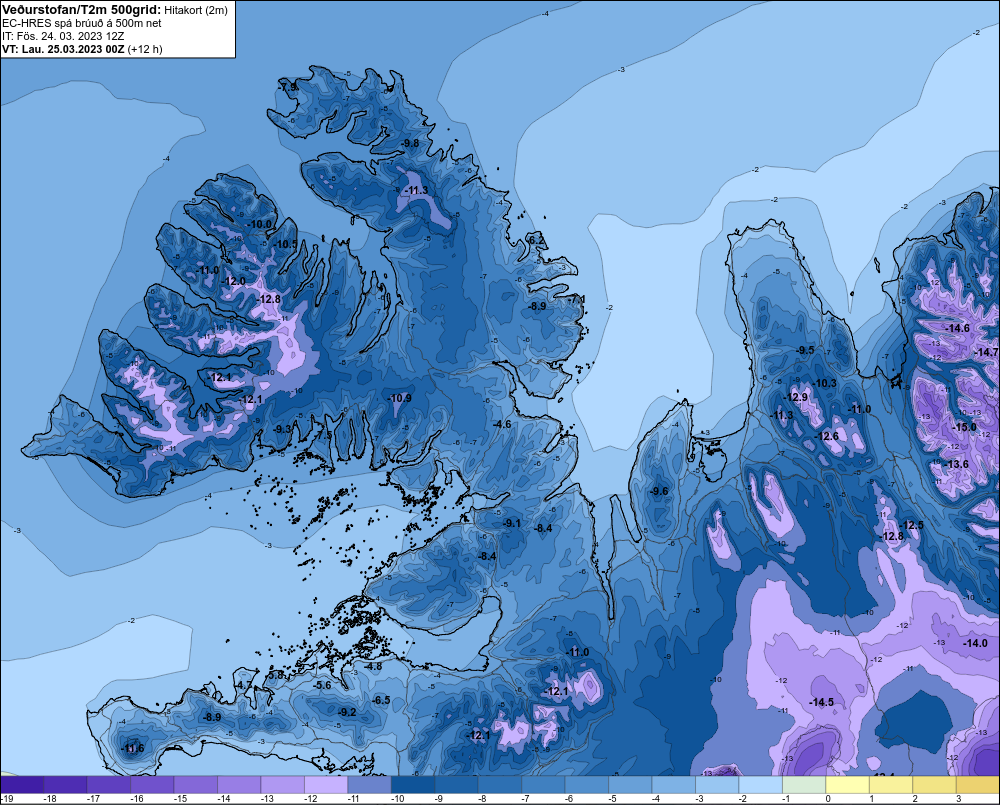
Task: Click the 'IT: Fös. 24. 03. 2023 12Z' line
Action: tap(63, 36)
